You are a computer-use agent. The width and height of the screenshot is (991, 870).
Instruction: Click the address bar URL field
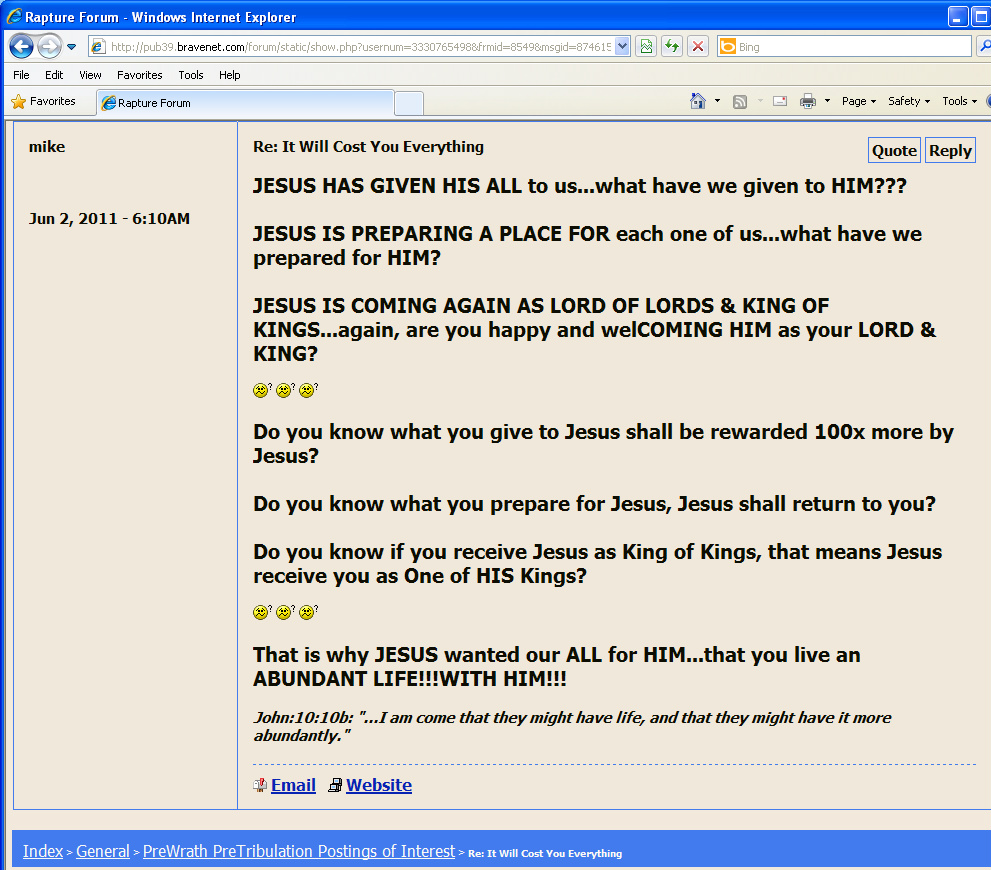(361, 47)
